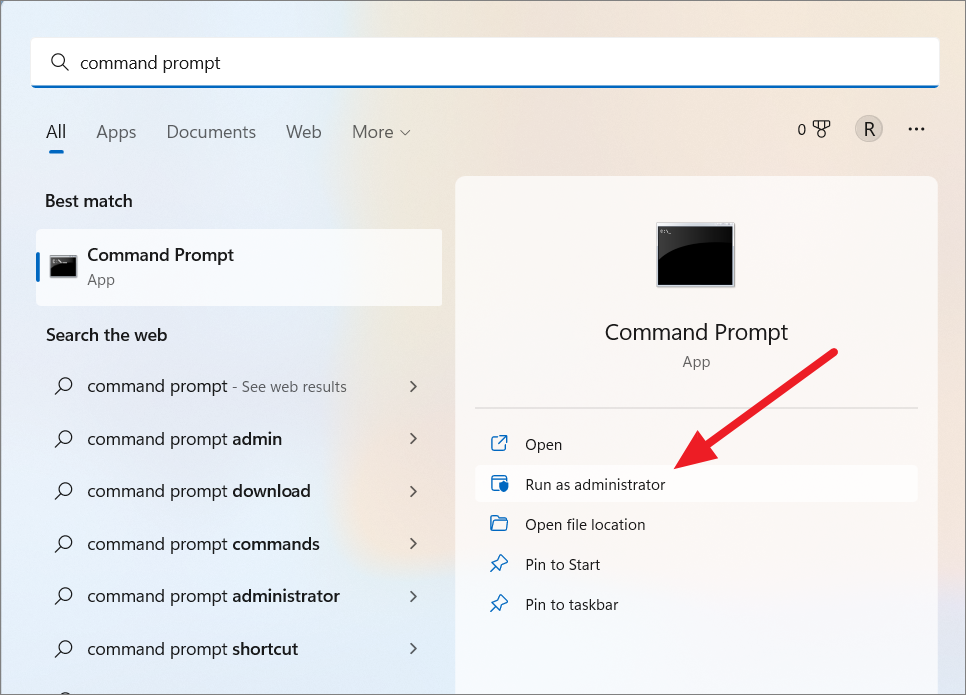Click the Pin to taskbar pin icon
The height and width of the screenshot is (695, 966).
[499, 604]
